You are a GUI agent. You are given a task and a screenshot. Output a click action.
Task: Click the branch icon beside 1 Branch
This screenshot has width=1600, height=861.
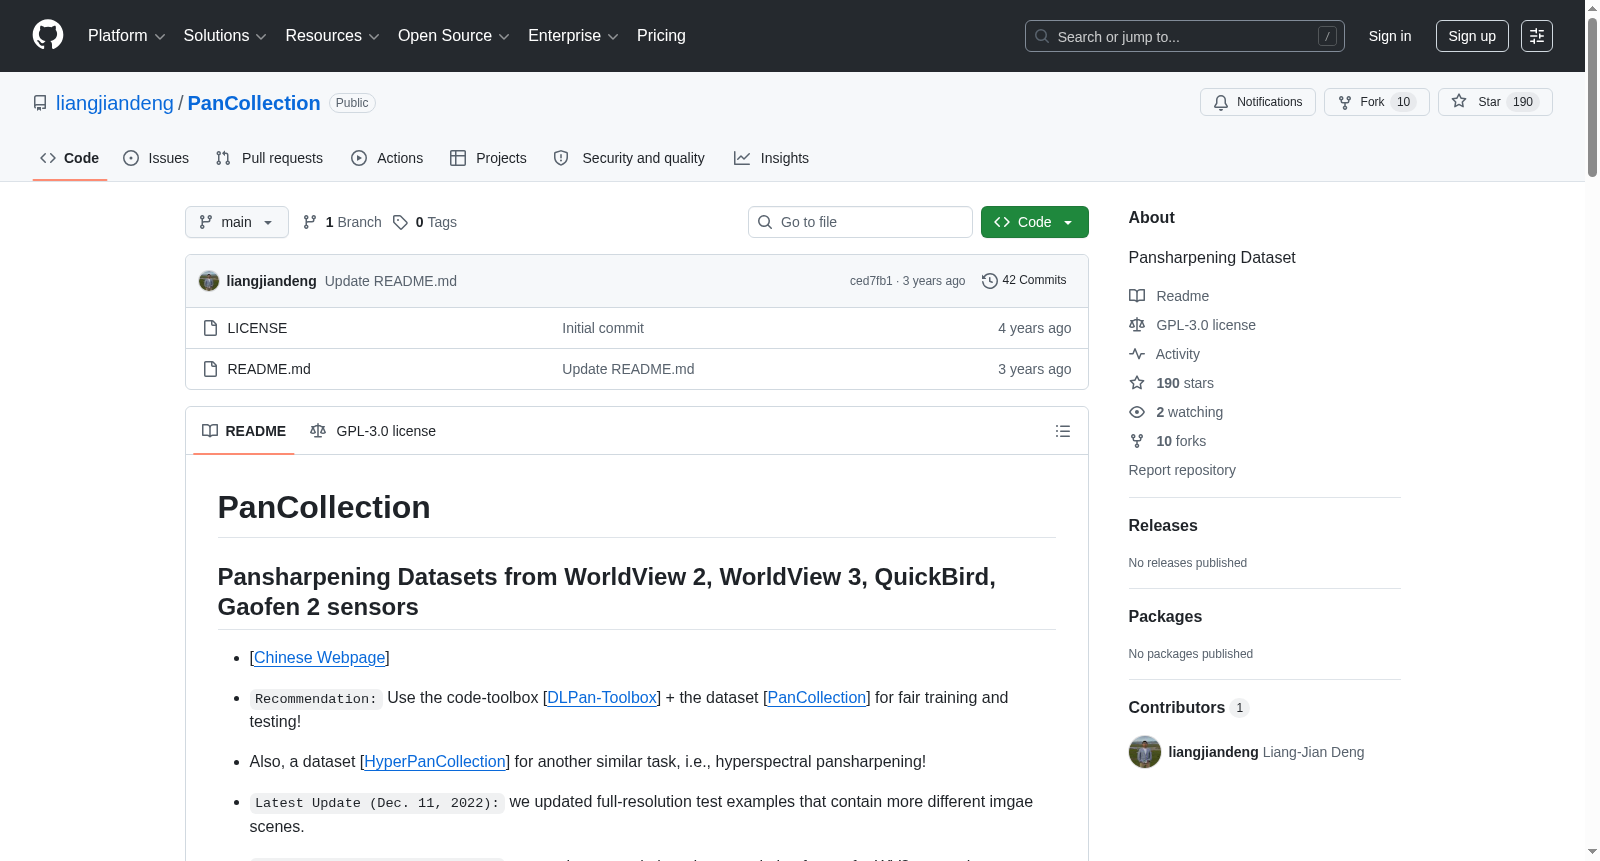(310, 222)
